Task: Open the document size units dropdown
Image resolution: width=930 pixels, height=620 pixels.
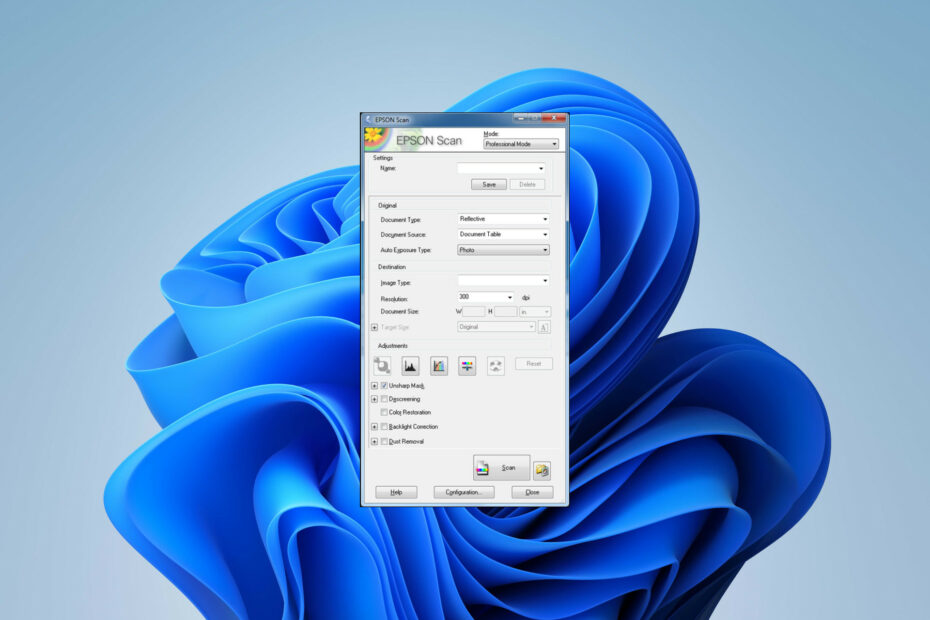Action: click(x=535, y=311)
